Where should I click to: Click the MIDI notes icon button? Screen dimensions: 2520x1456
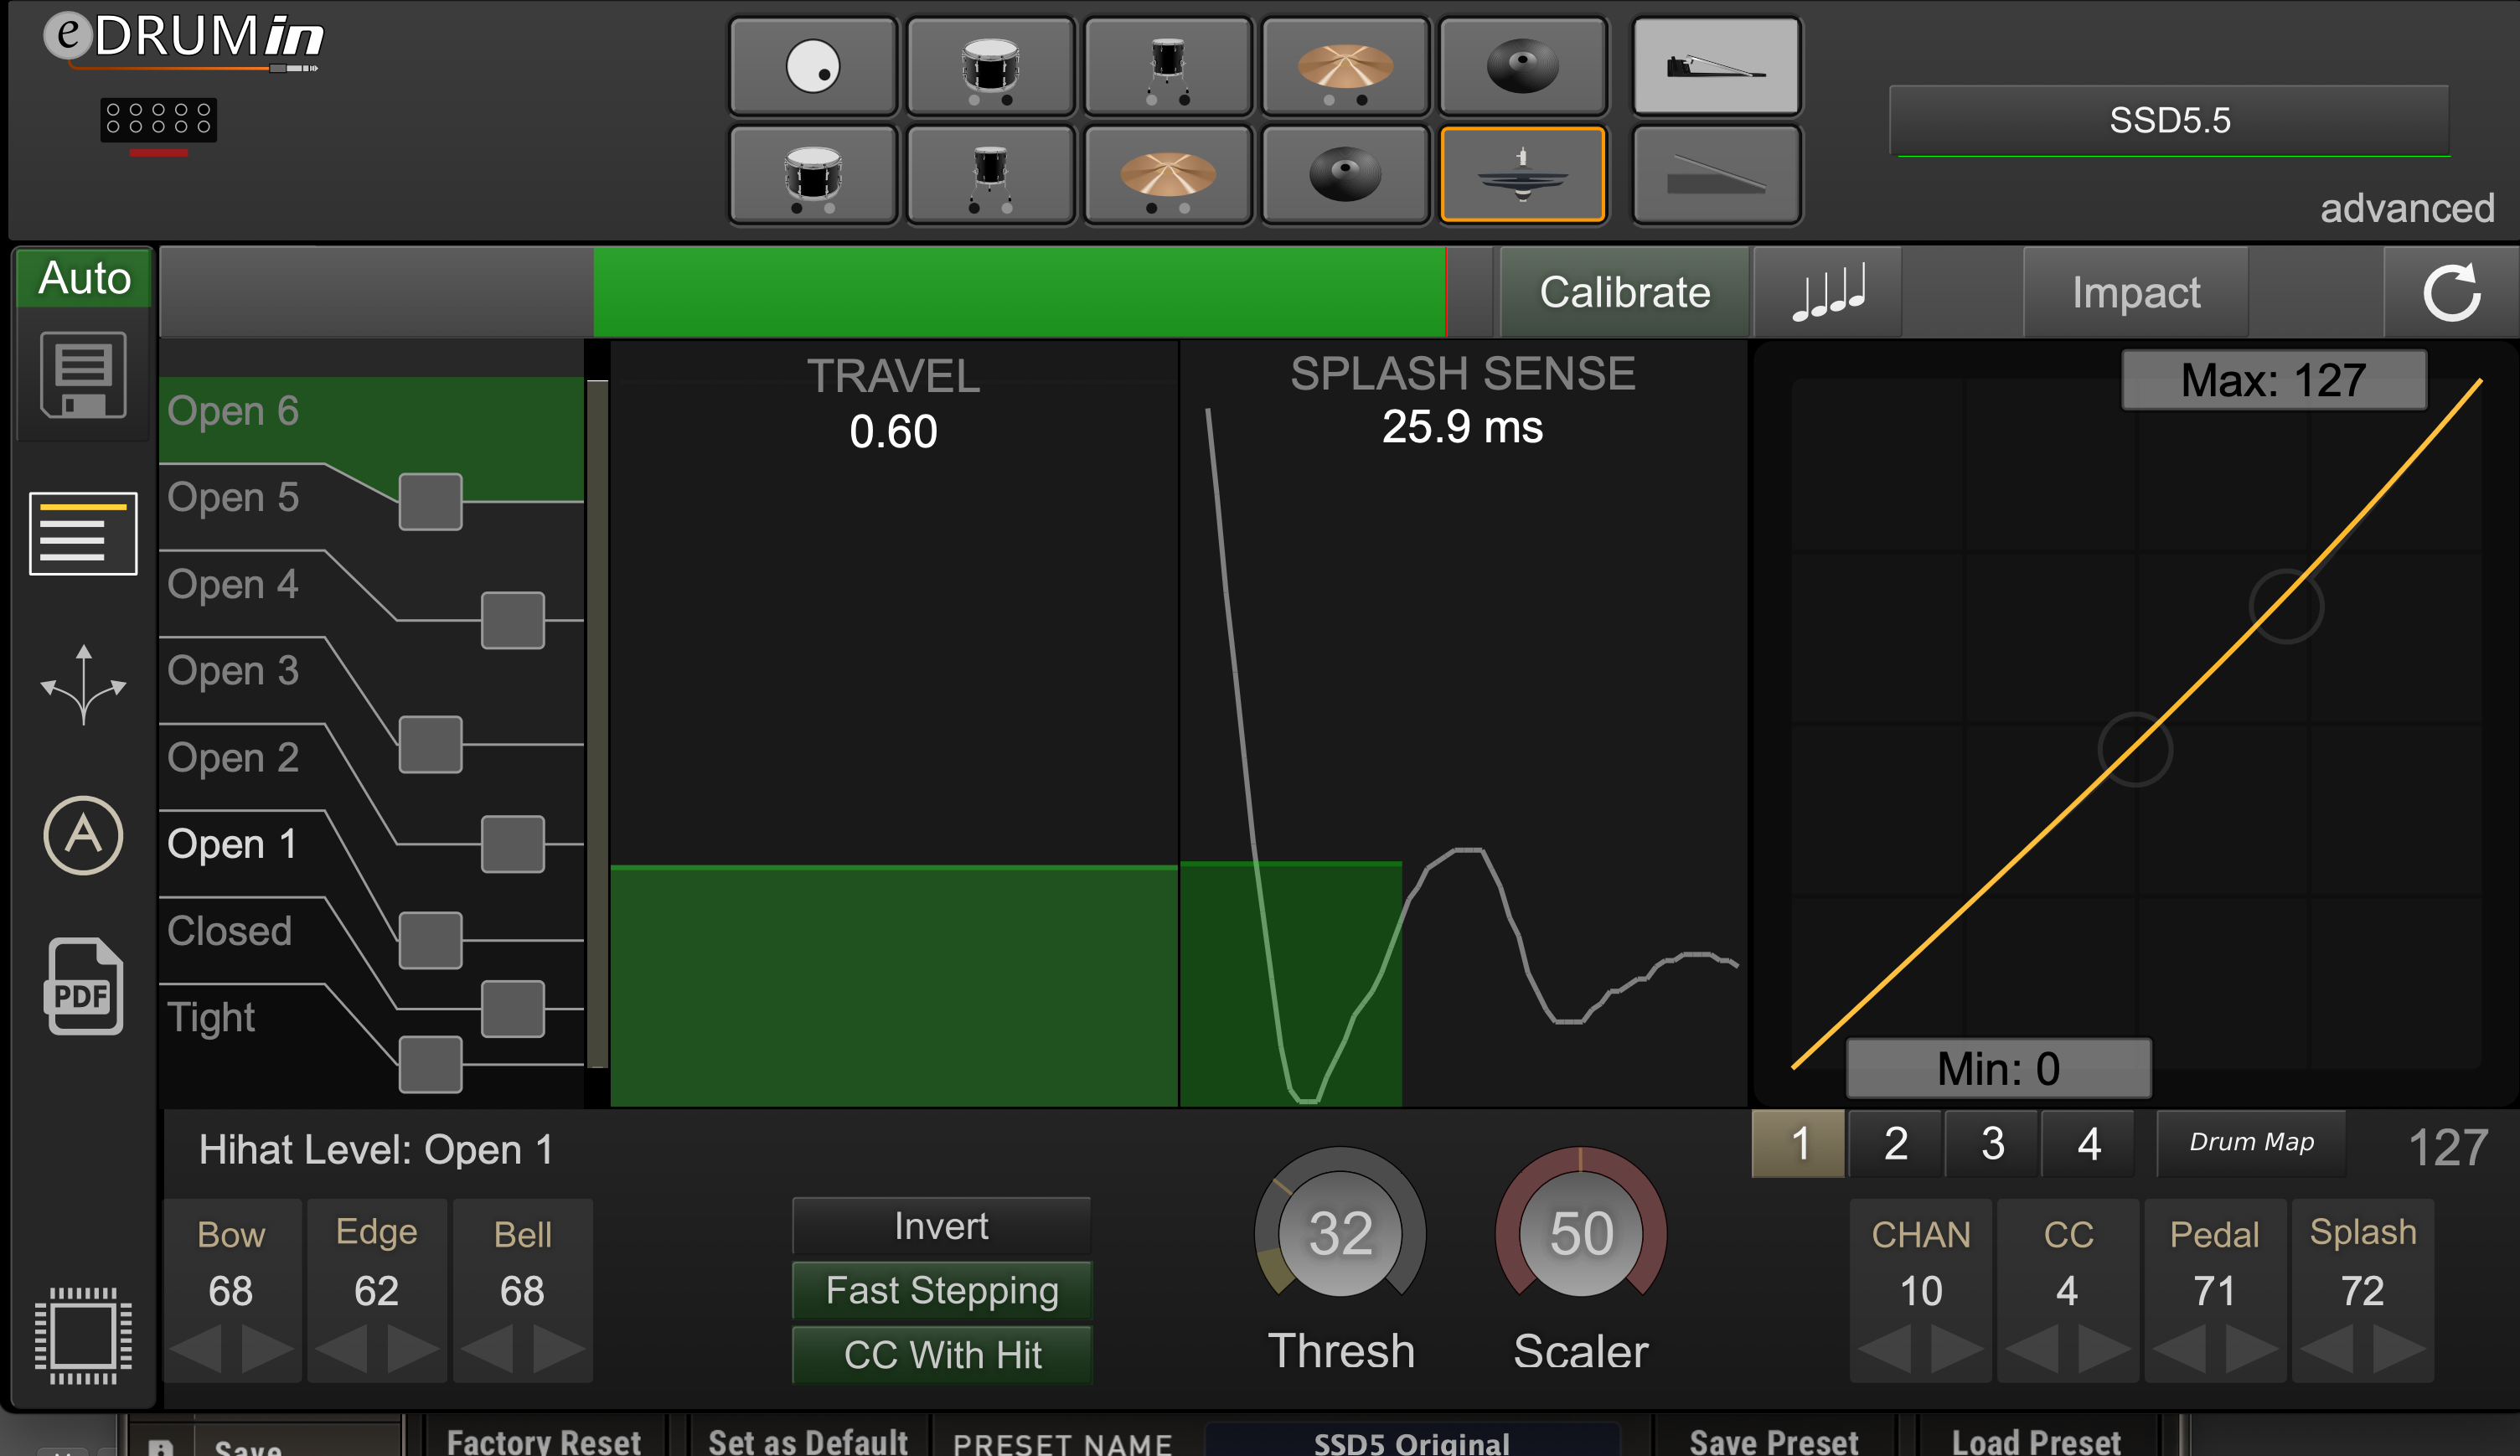(x=1828, y=292)
